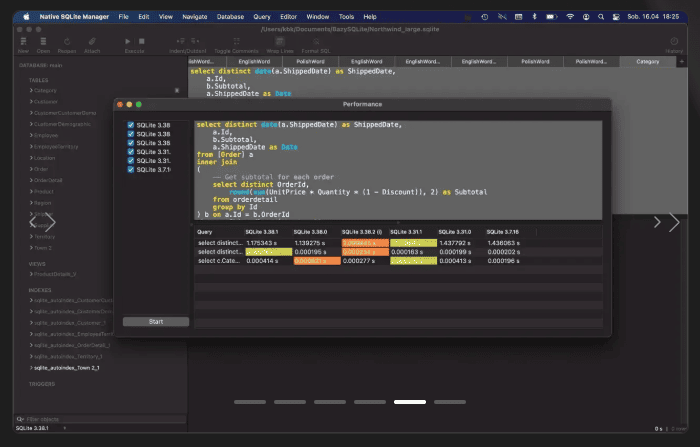The height and width of the screenshot is (447, 700).
Task: Expand the Order table node
Action: (31, 169)
